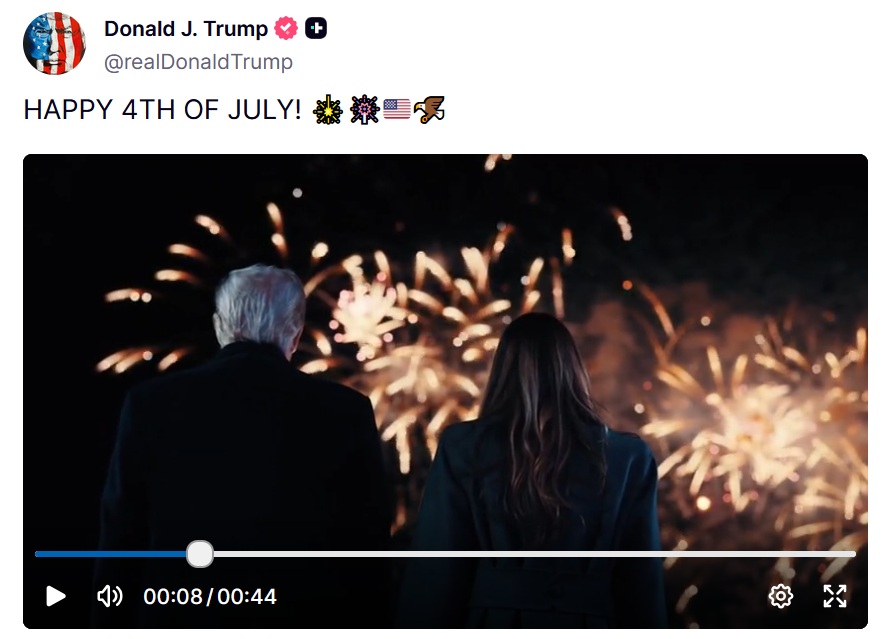The width and height of the screenshot is (886, 639).
Task: Click the purple sparkler emoji
Action: (364, 110)
